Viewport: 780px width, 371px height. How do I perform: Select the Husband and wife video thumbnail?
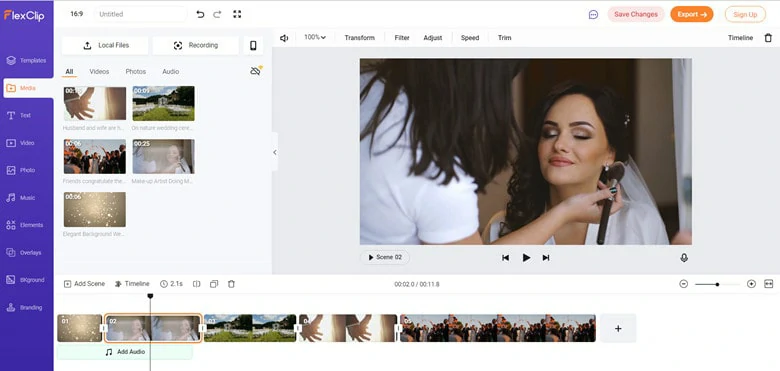[x=95, y=103]
